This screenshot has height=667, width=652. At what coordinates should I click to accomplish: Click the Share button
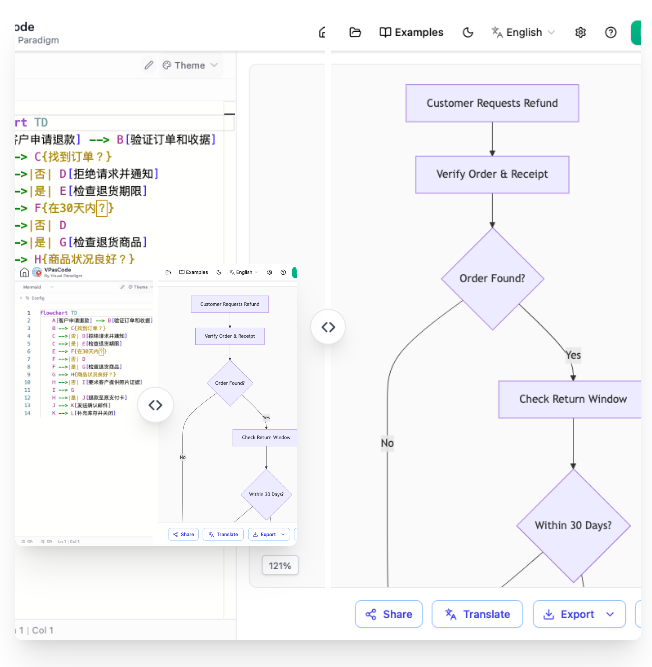pos(389,614)
